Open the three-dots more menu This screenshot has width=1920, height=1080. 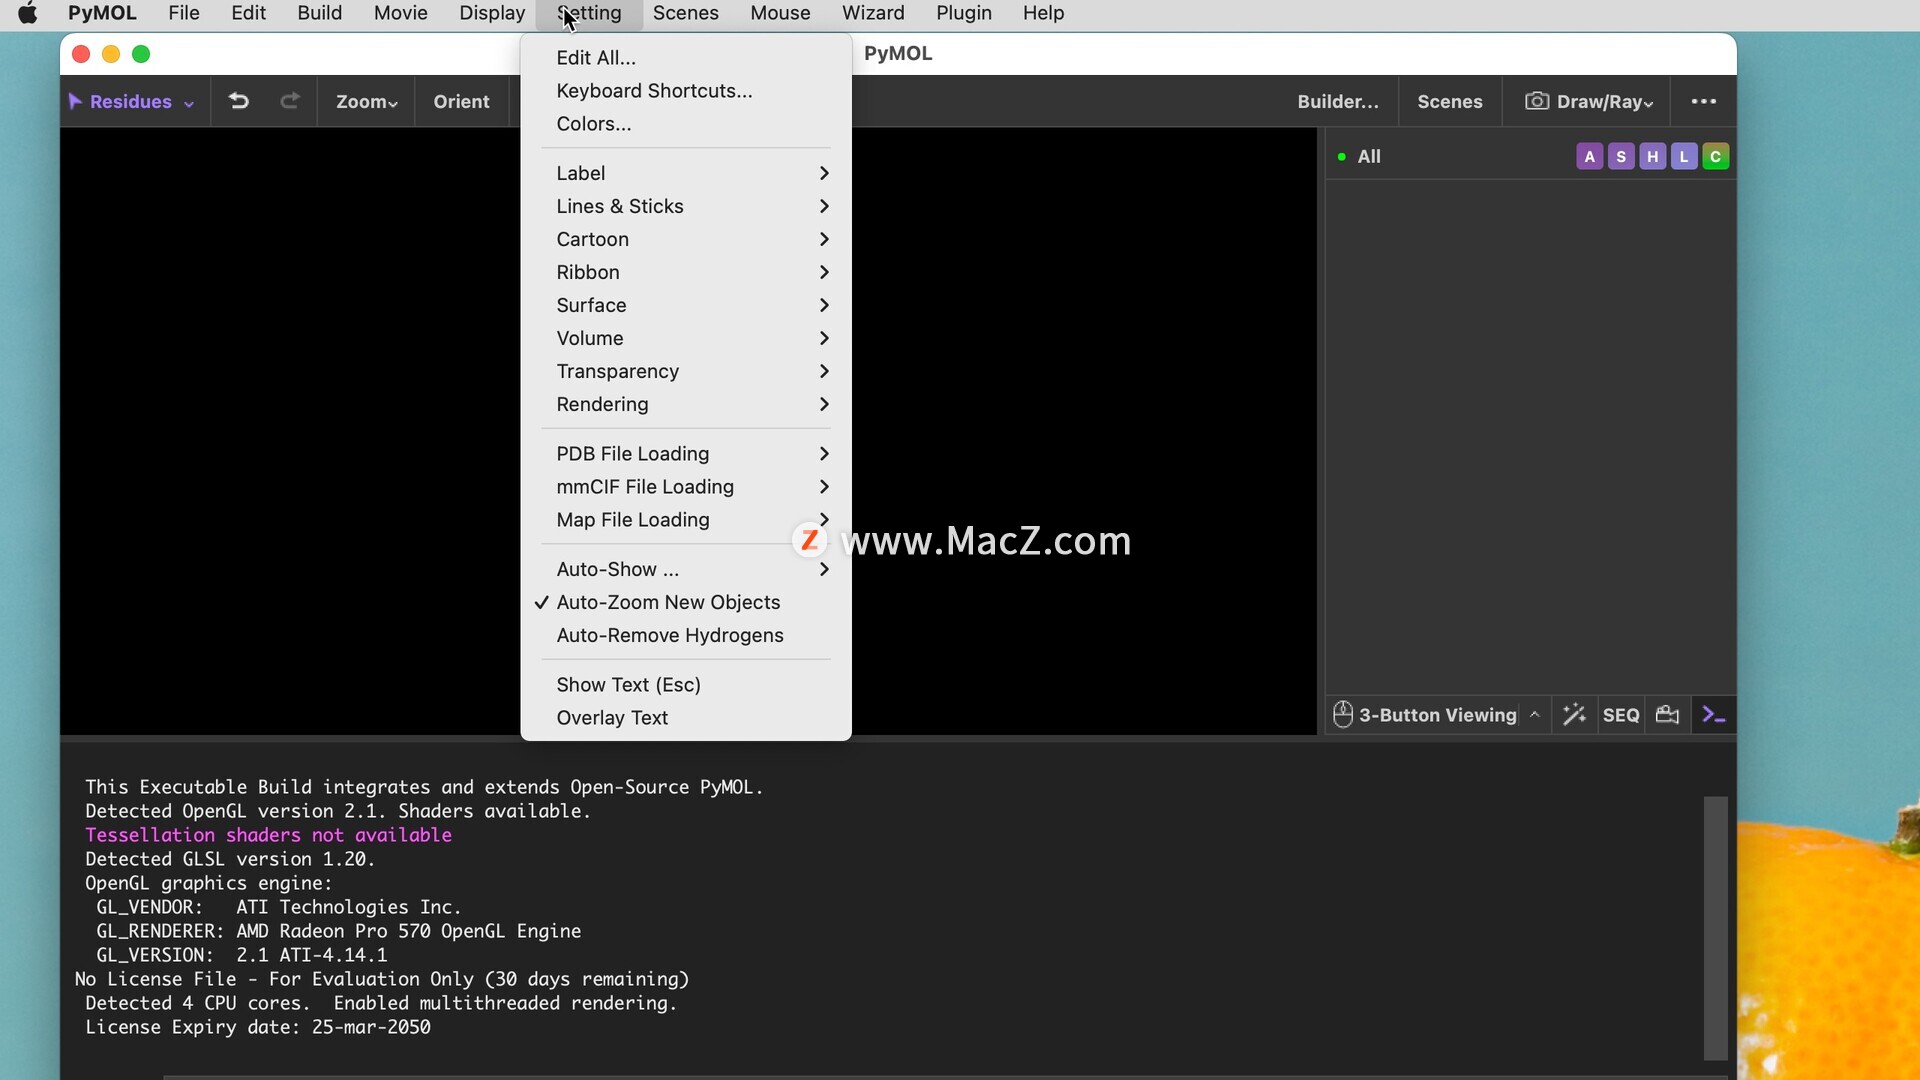(1704, 101)
